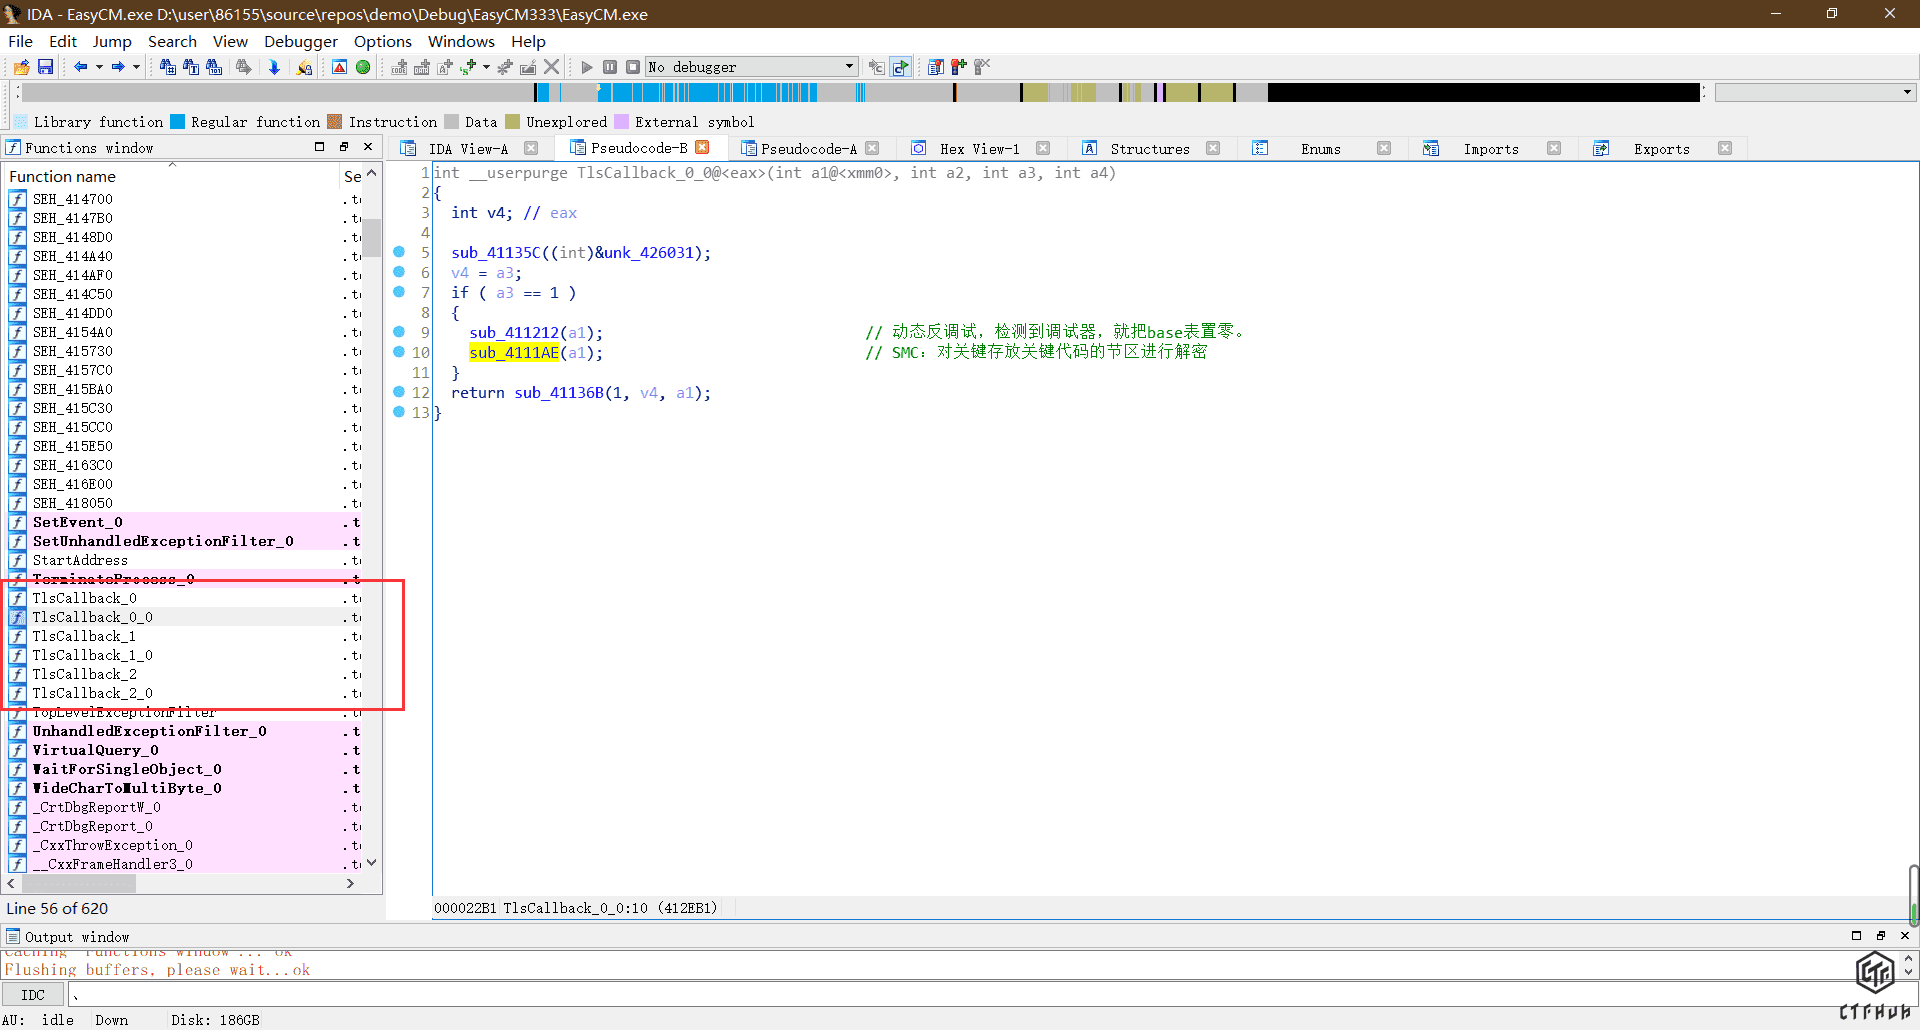Screen dimensions: 1920x1030
Task: Expand the jump back history dropdown arrow
Action: pos(99,67)
